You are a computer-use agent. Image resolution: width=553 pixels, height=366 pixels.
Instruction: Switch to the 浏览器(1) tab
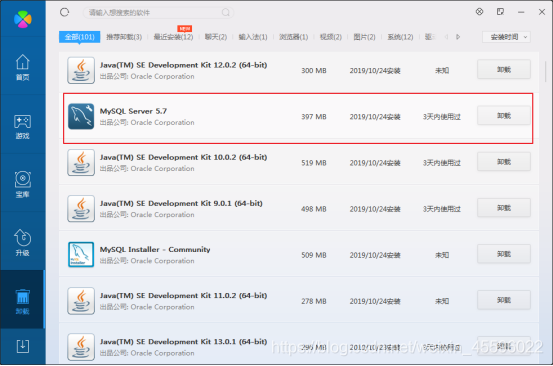pos(293,37)
